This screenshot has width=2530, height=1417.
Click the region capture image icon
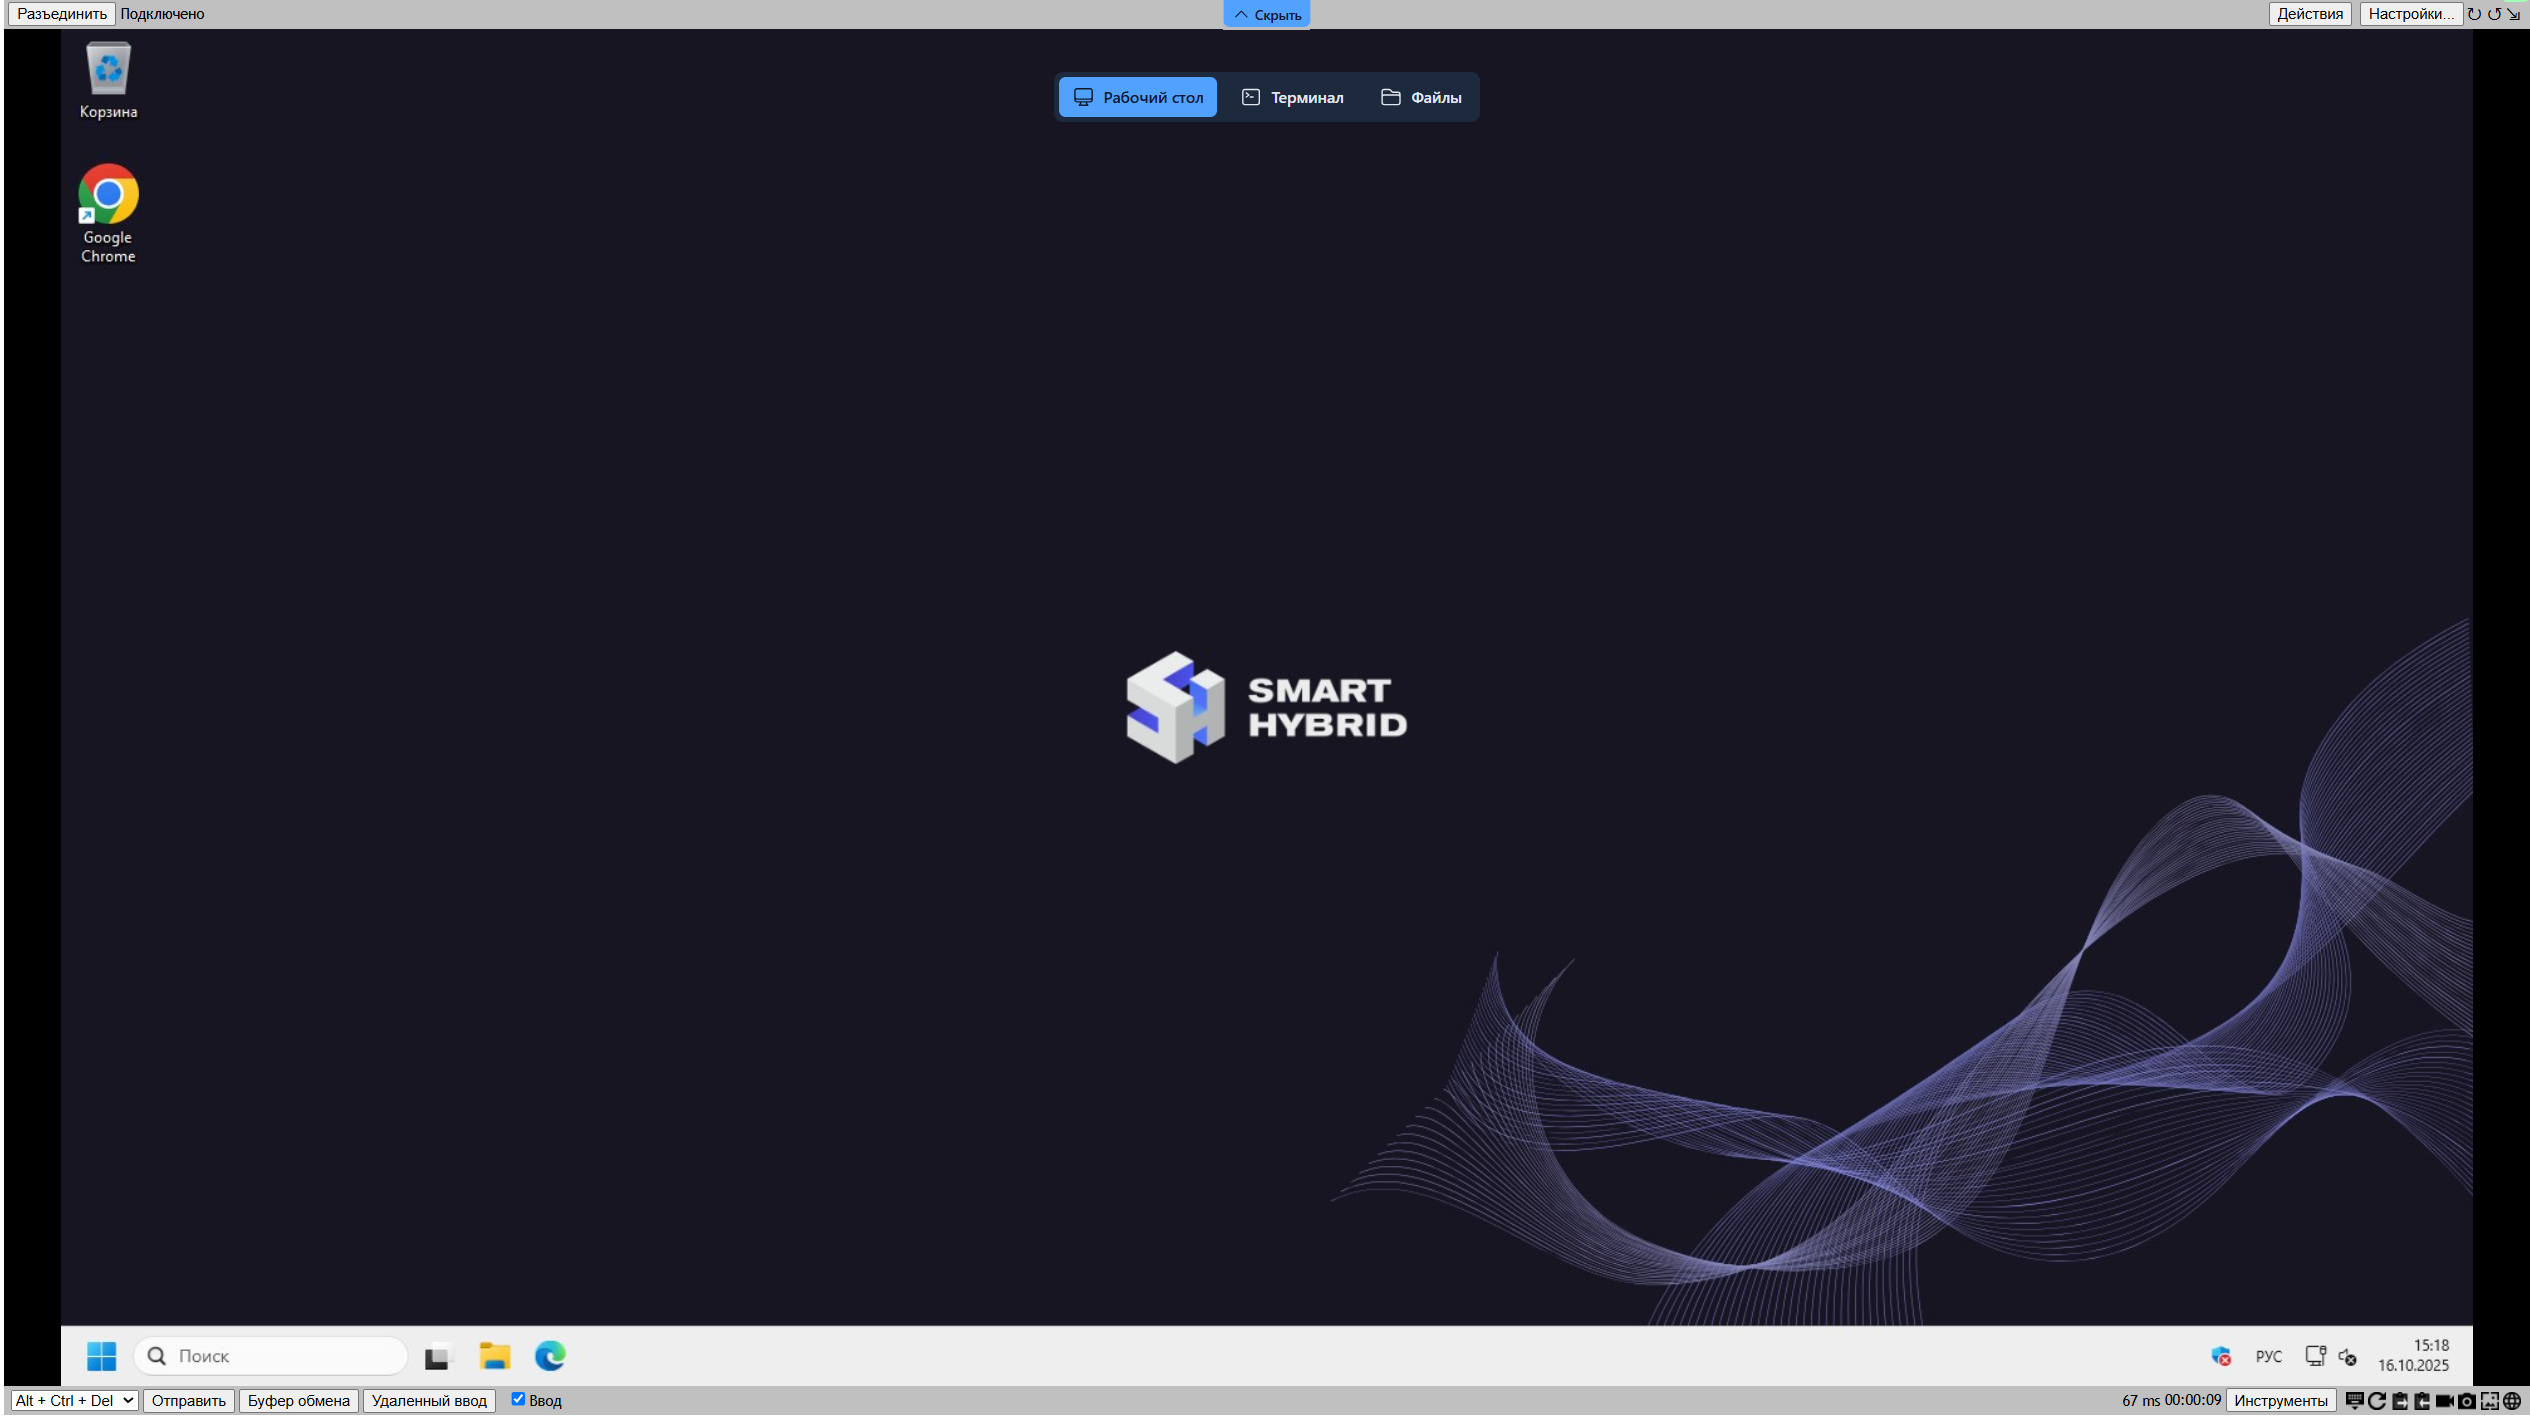2490,1401
